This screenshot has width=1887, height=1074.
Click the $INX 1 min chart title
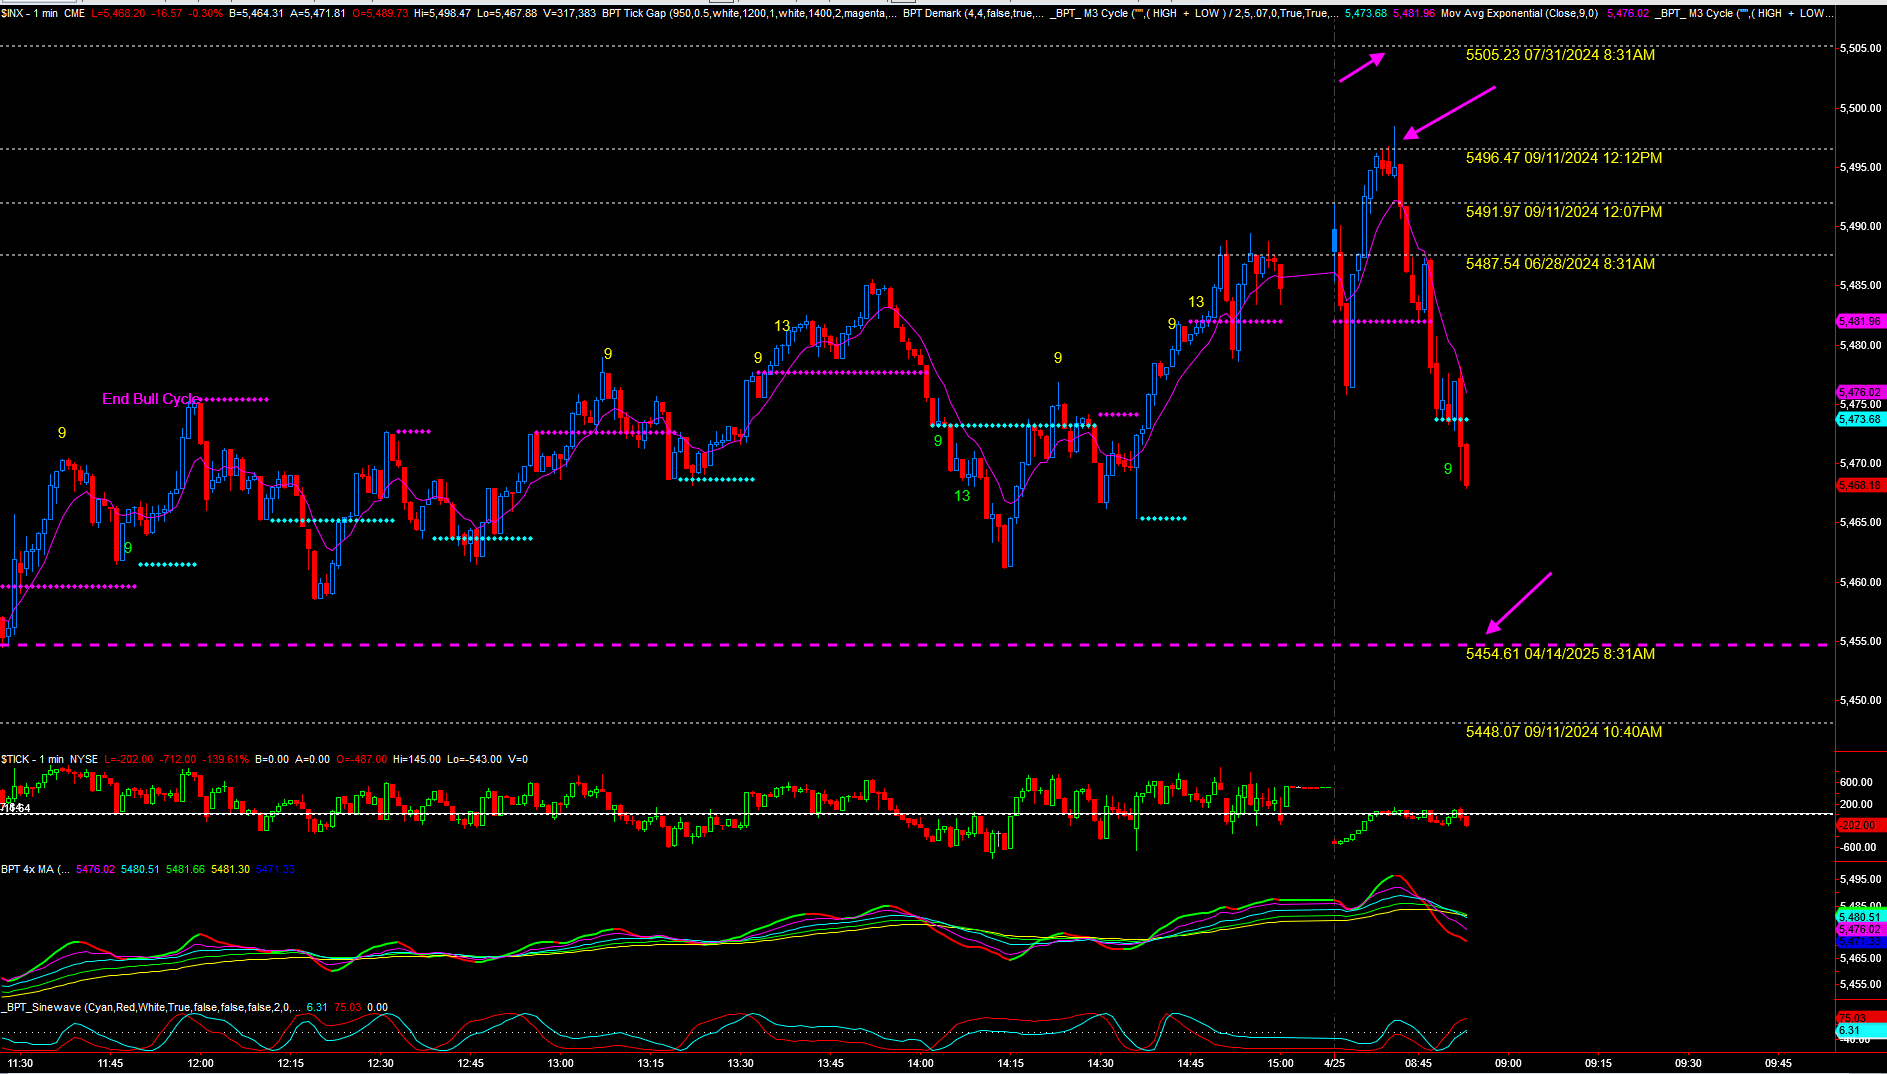pyautogui.click(x=43, y=14)
